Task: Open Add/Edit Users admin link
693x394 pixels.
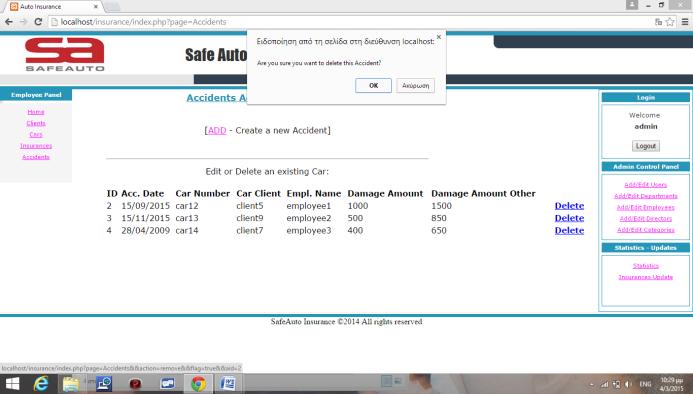Action: coord(646,184)
